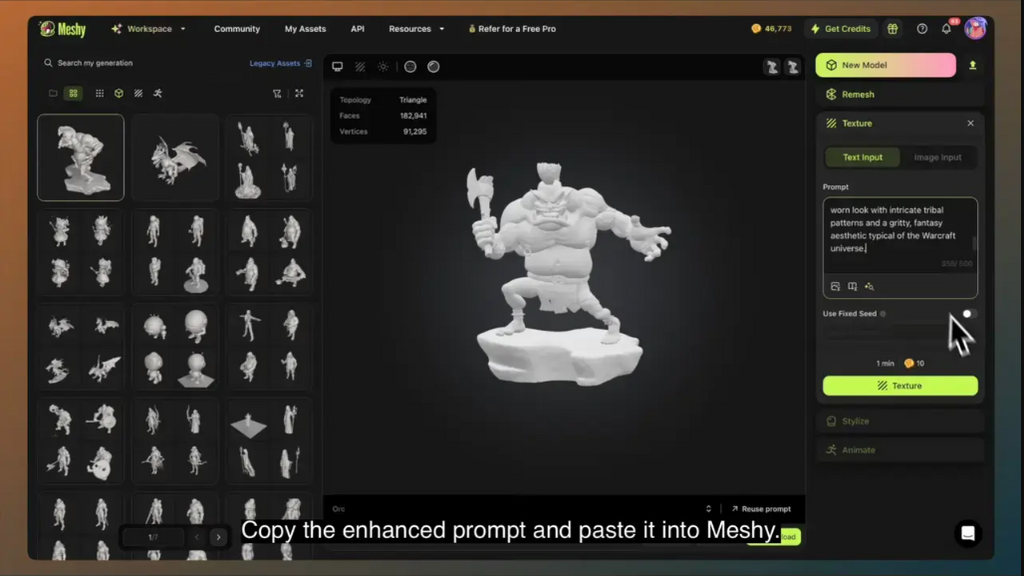Click the filter icon above the asset grid

click(x=278, y=93)
